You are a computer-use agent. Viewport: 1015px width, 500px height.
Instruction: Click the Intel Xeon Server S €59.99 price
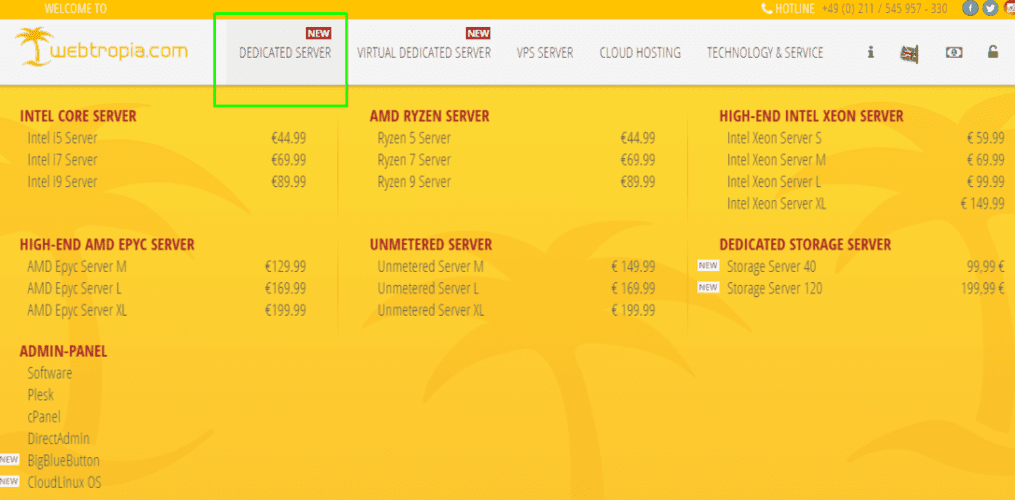[986, 138]
